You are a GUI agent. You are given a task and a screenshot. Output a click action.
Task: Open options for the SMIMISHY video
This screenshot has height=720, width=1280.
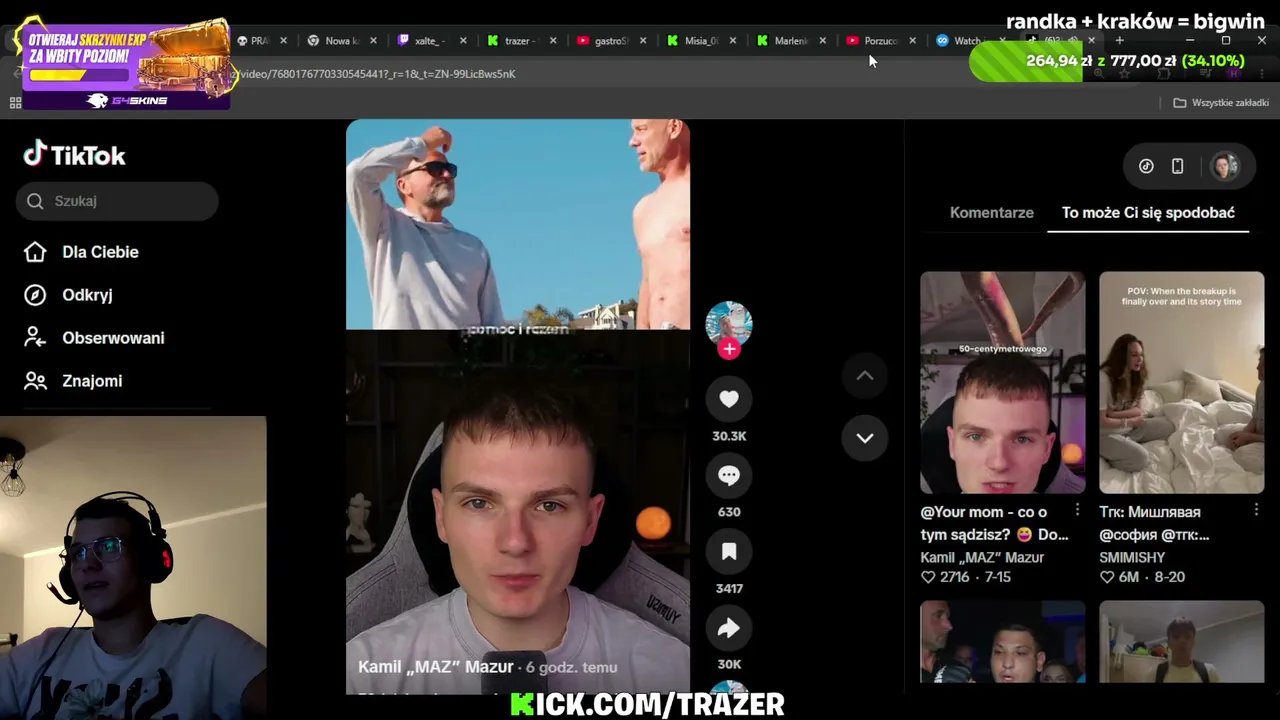coord(1256,510)
